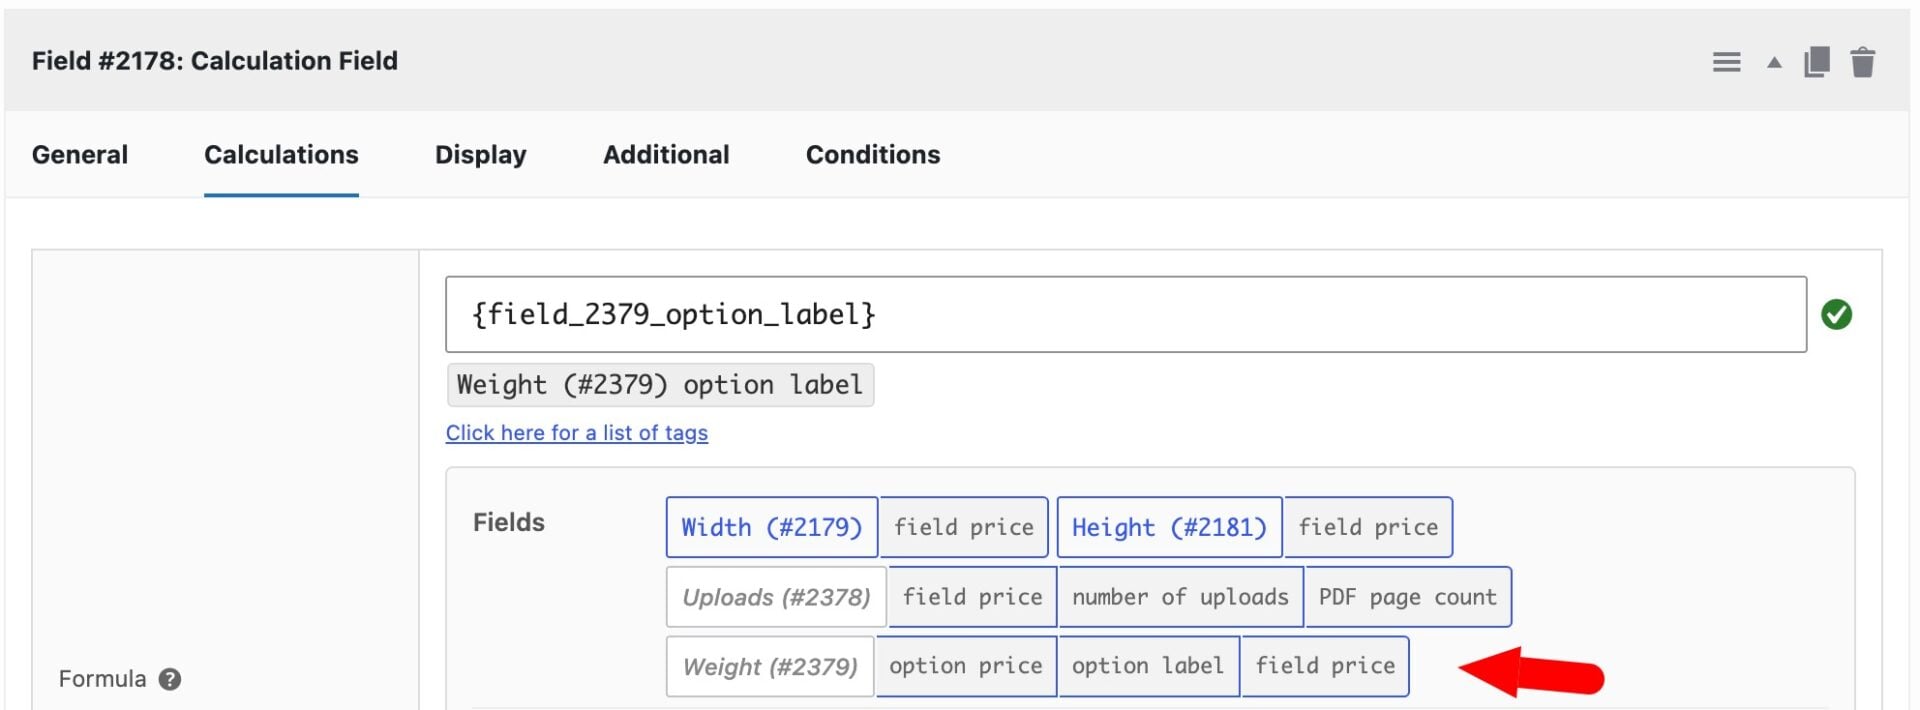Click the Formula help question mark icon

(x=170, y=679)
